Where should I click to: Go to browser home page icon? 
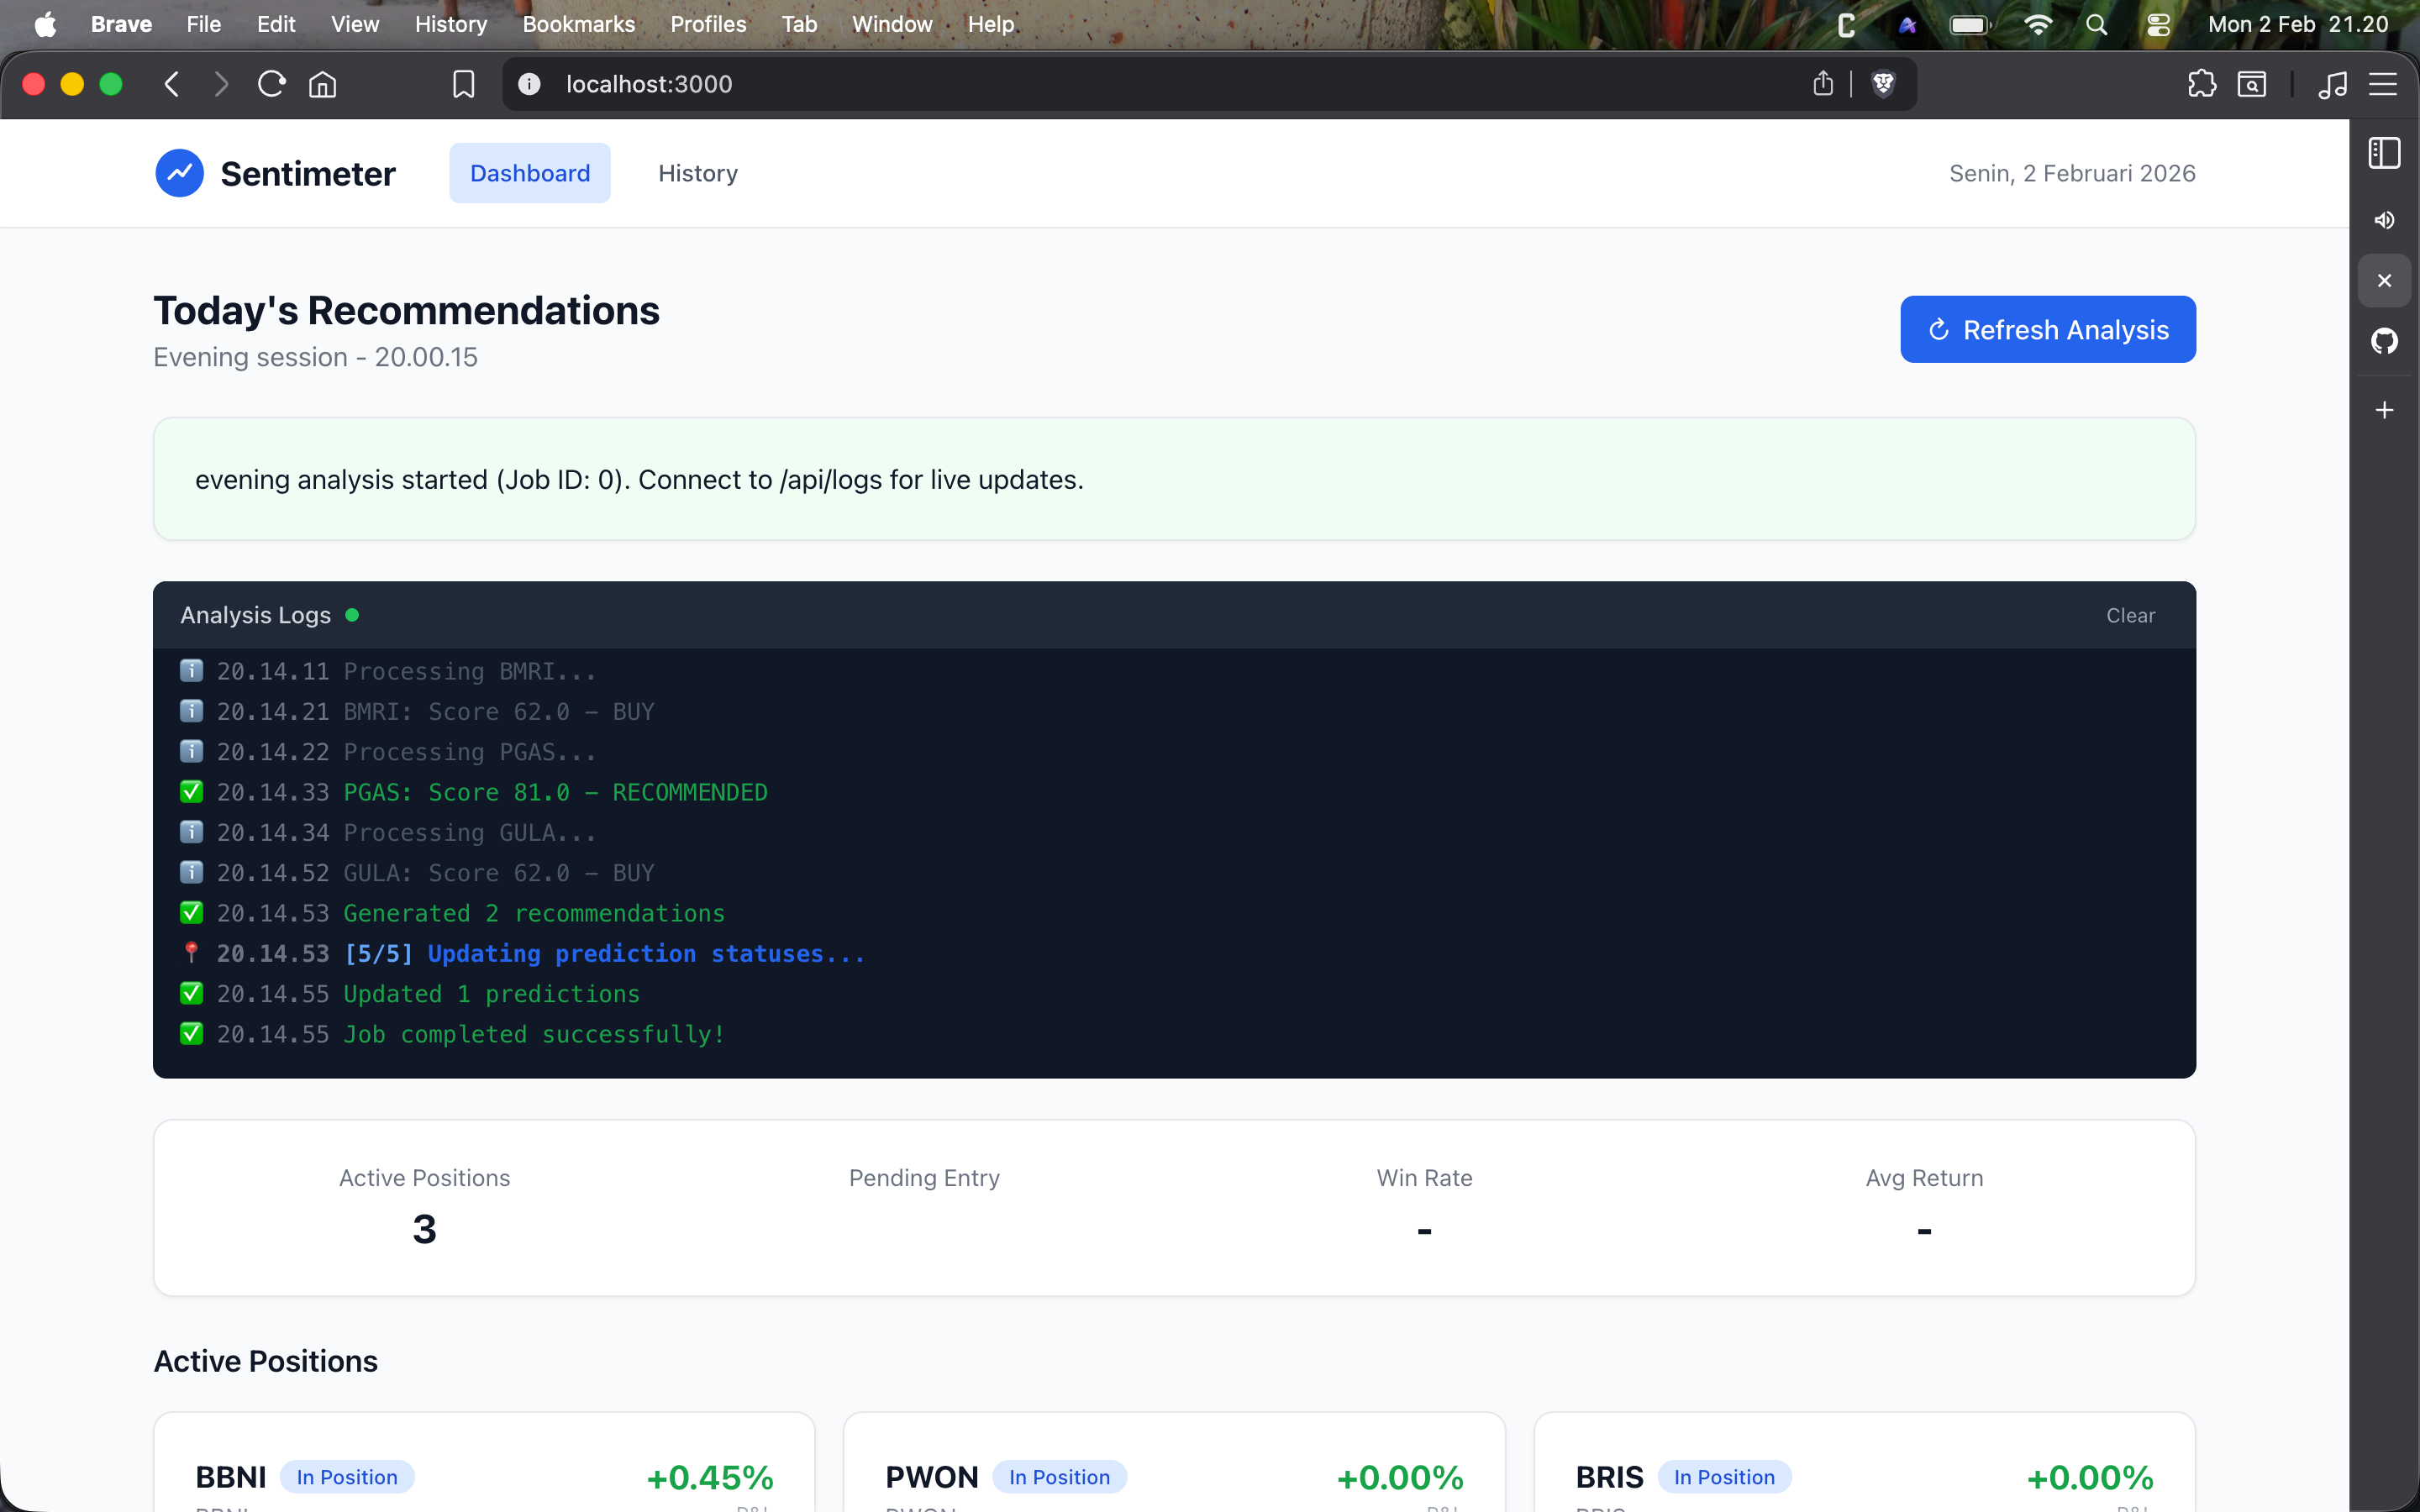click(322, 84)
